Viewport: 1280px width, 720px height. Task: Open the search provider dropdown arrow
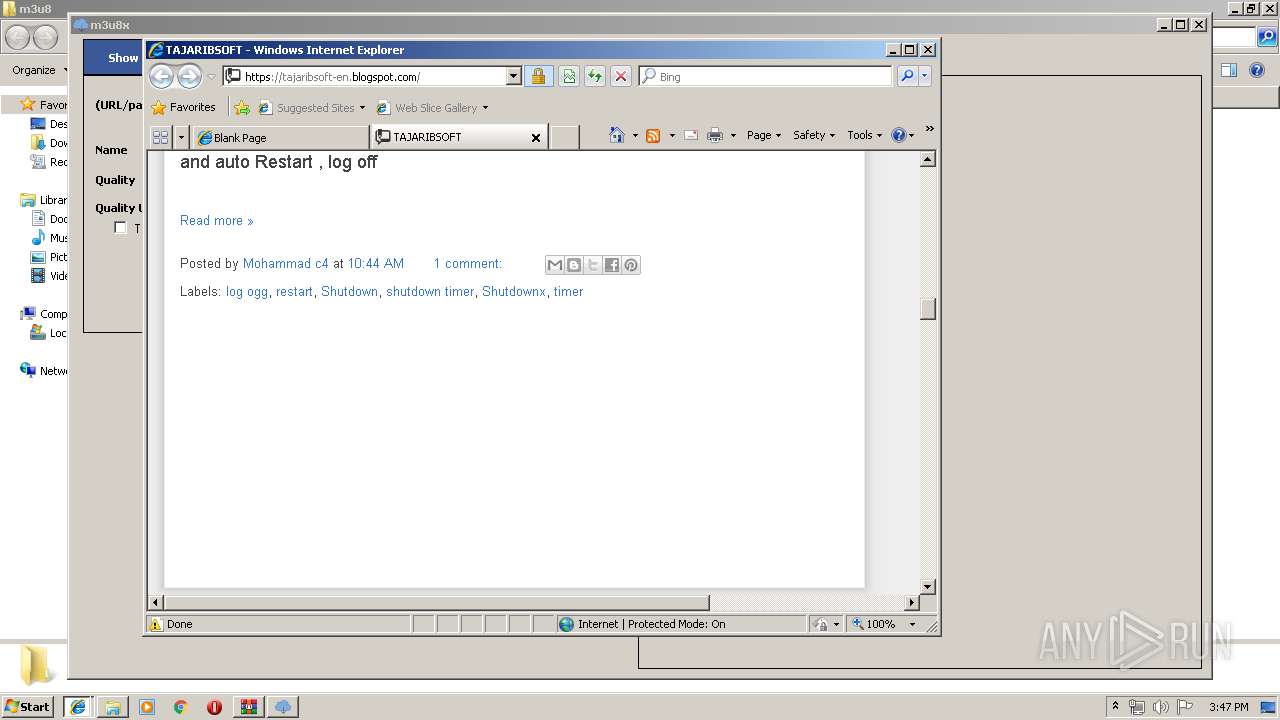point(925,76)
